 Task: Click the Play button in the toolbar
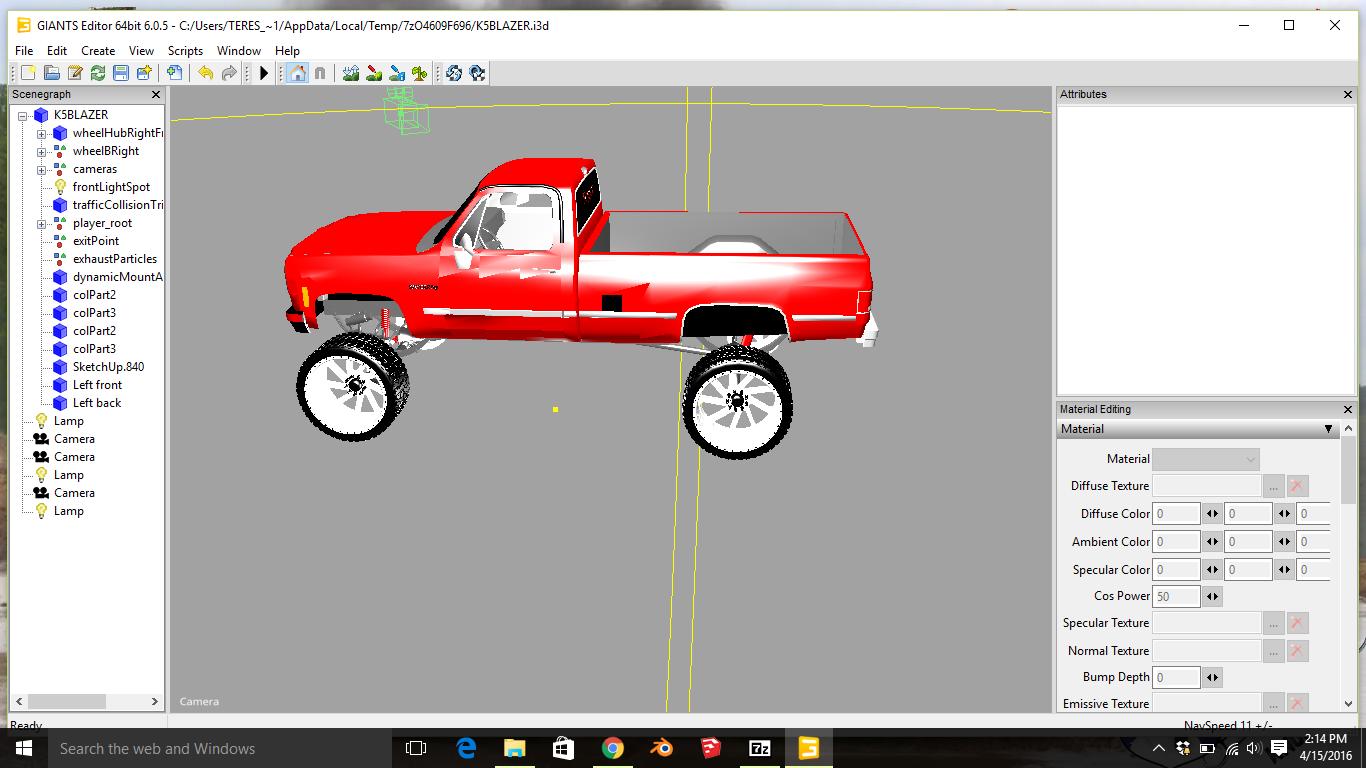pyautogui.click(x=264, y=73)
